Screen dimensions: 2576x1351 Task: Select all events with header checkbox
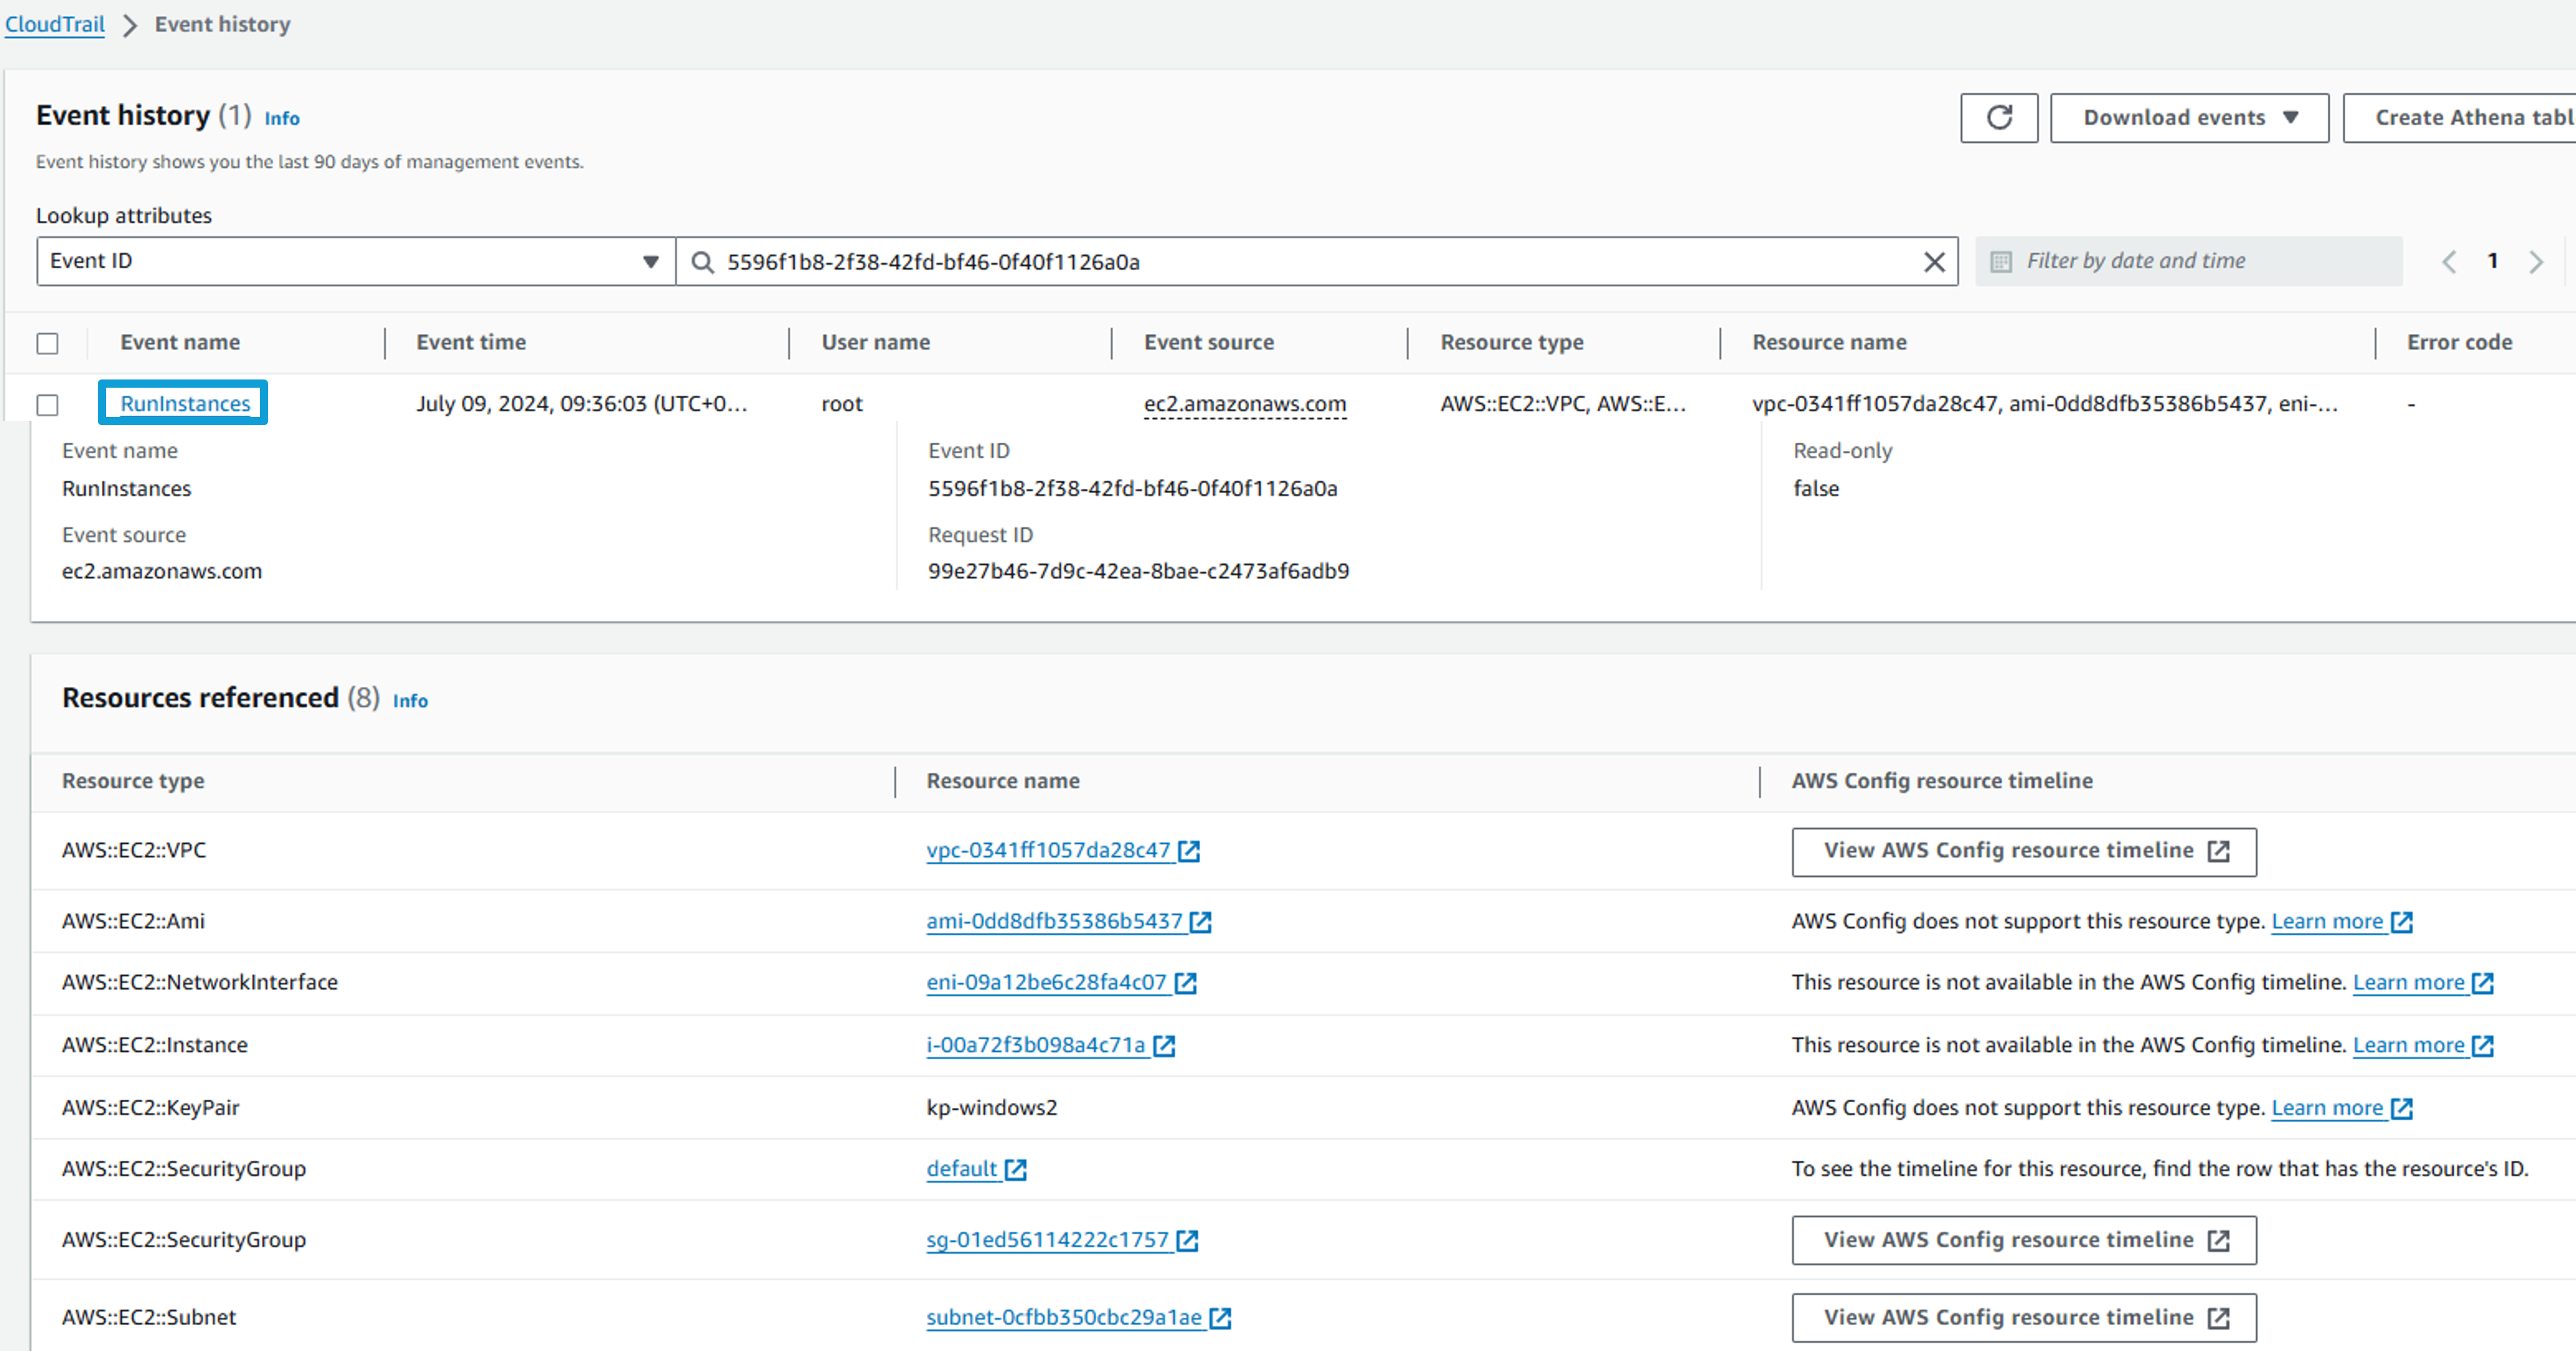[47, 343]
